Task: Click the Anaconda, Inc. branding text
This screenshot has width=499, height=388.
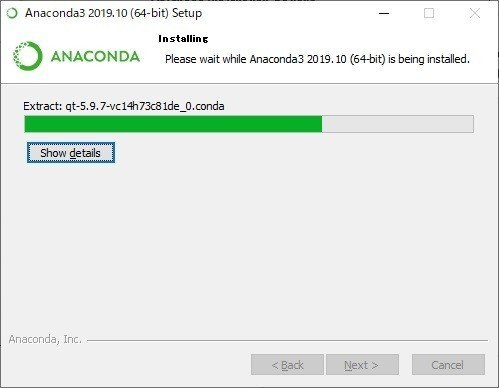Action: (x=45, y=339)
